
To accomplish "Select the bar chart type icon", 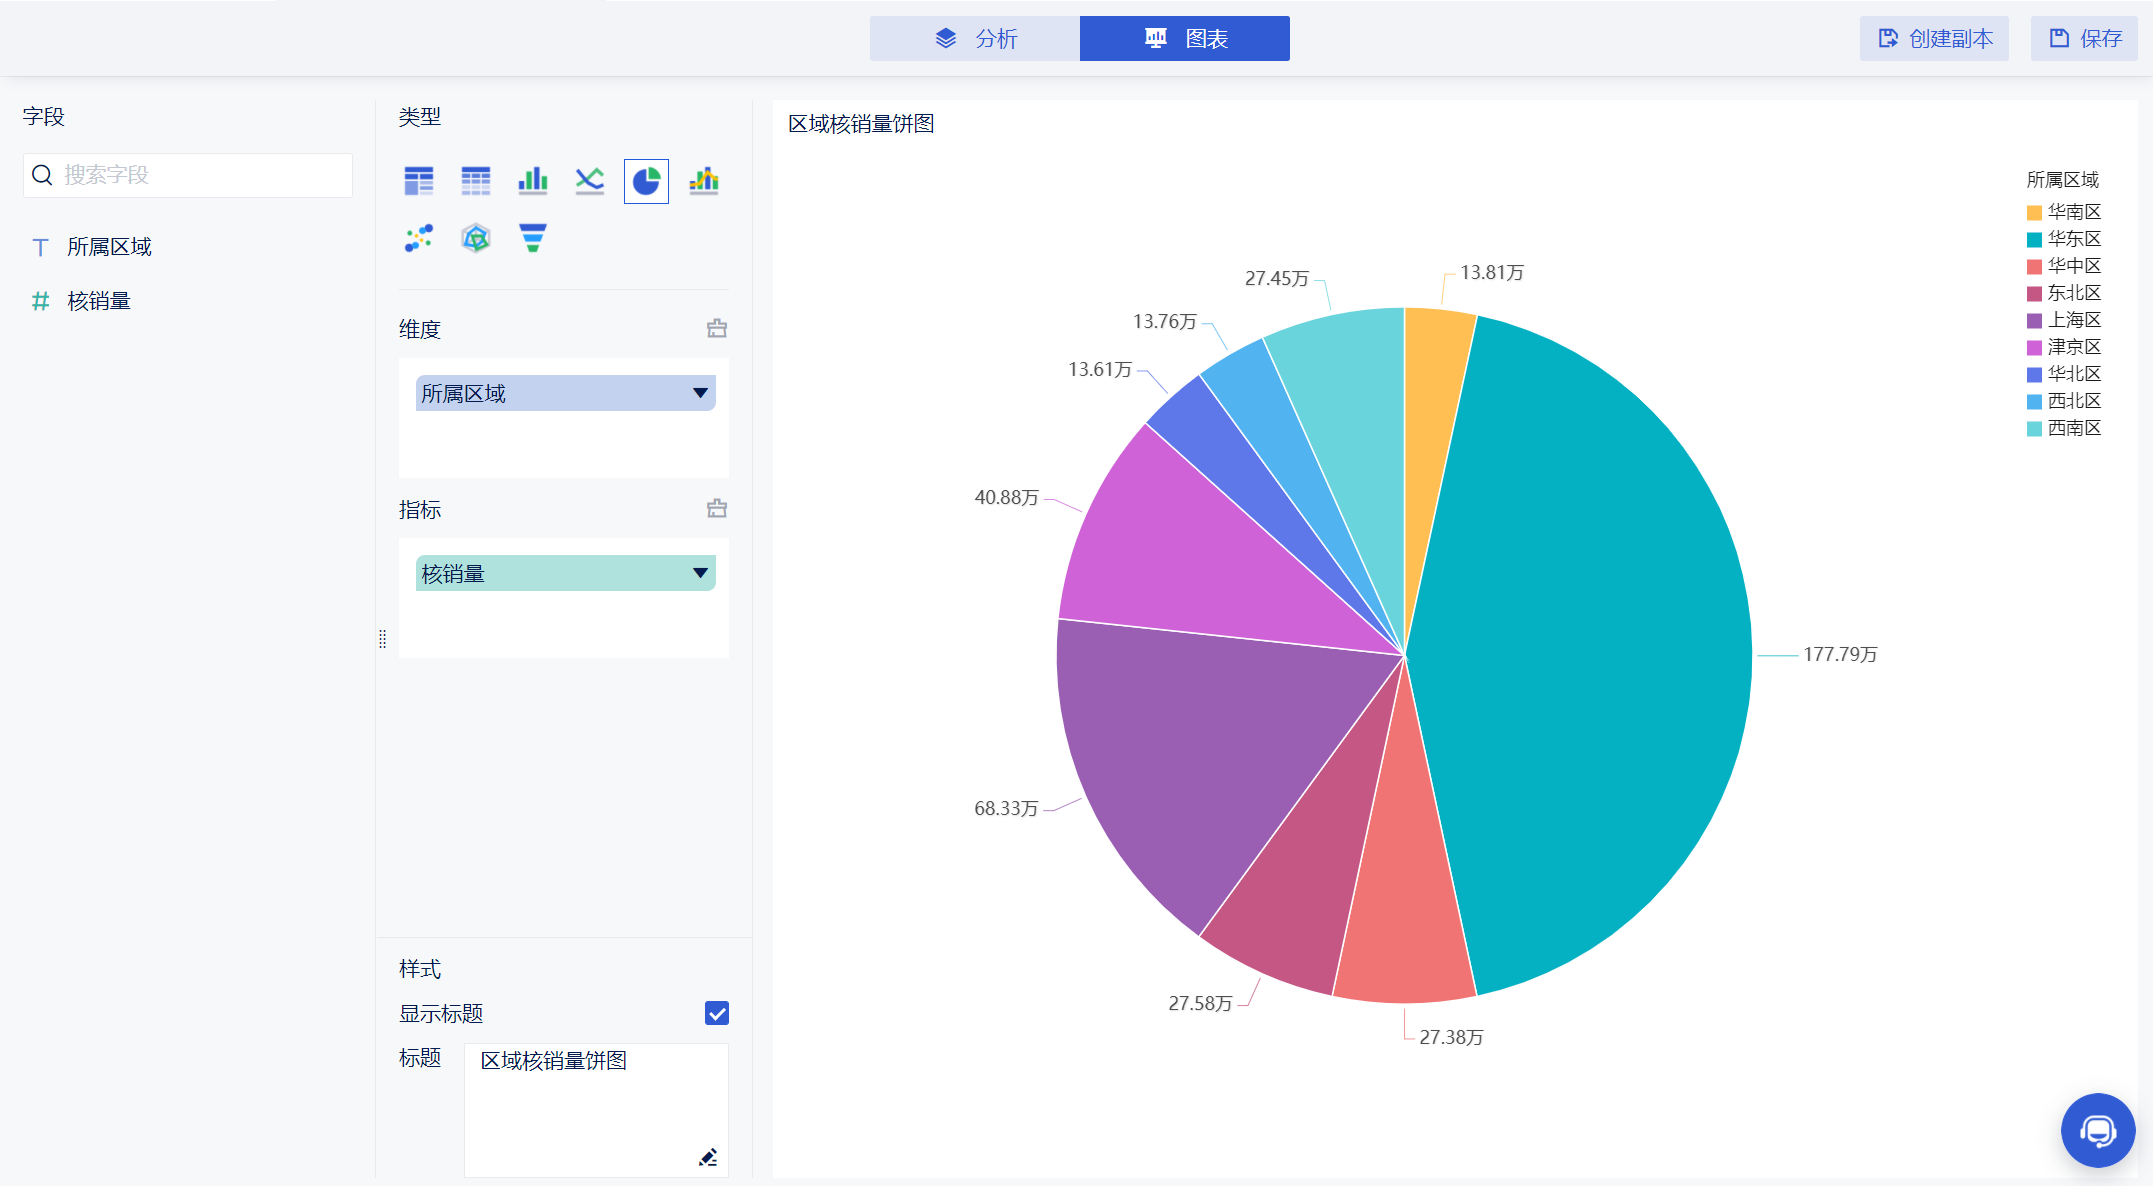I will 533,181.
